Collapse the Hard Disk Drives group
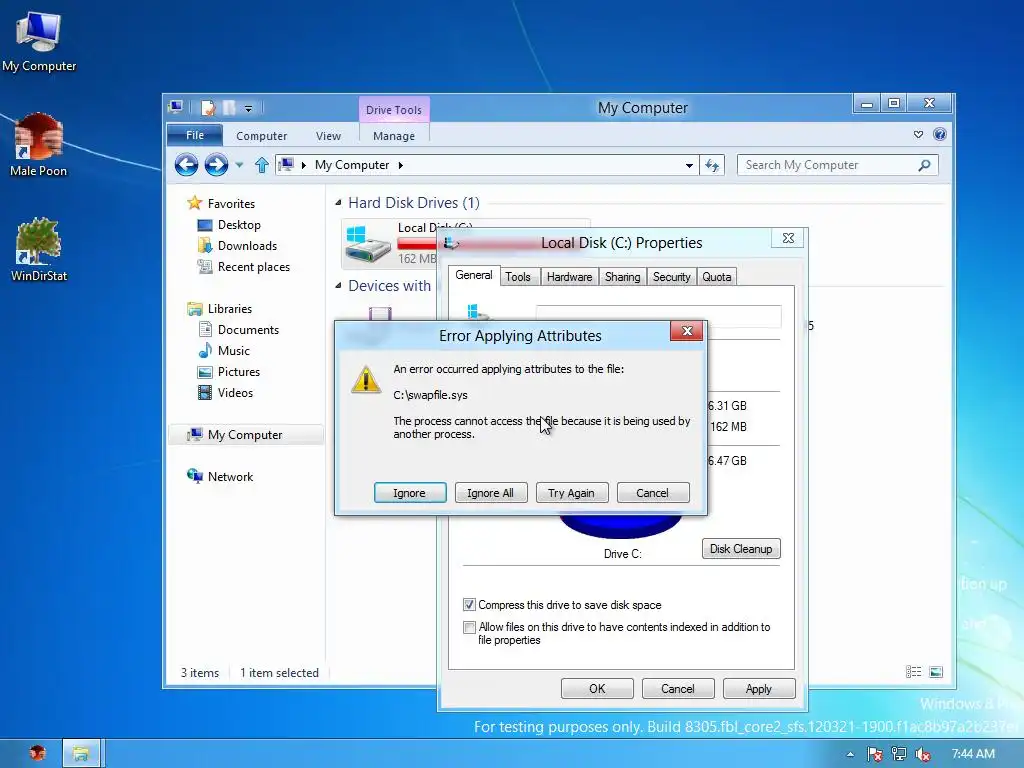 tap(338, 203)
